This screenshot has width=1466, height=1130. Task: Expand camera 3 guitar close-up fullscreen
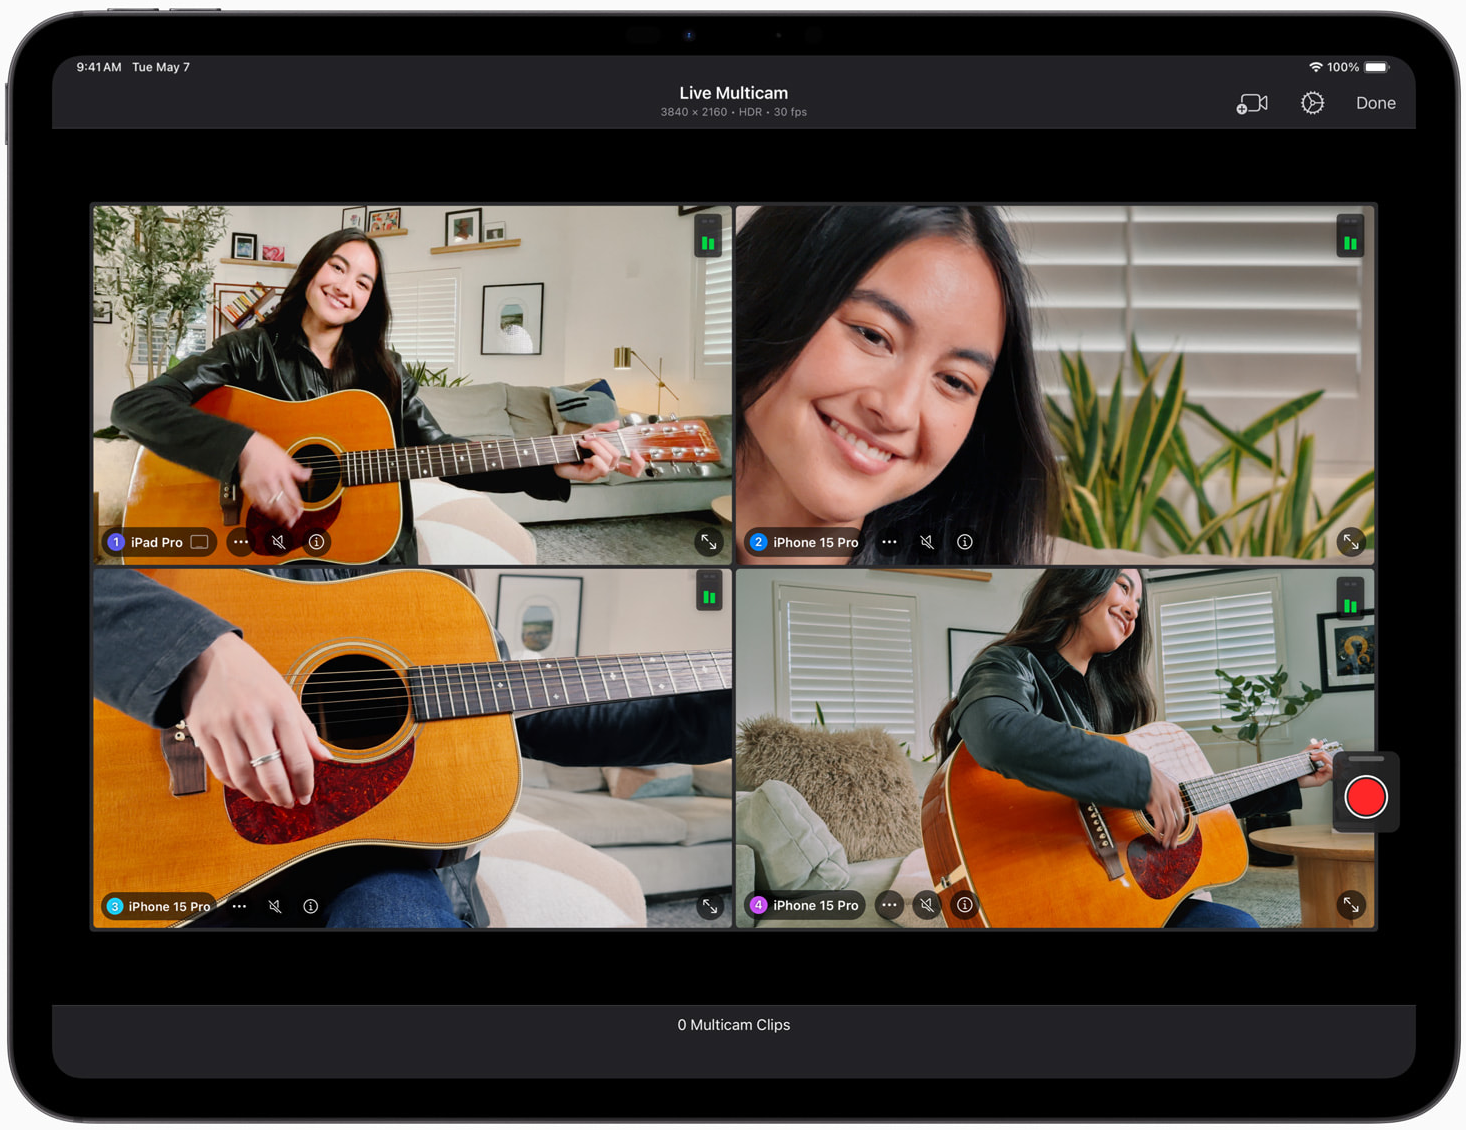[709, 906]
